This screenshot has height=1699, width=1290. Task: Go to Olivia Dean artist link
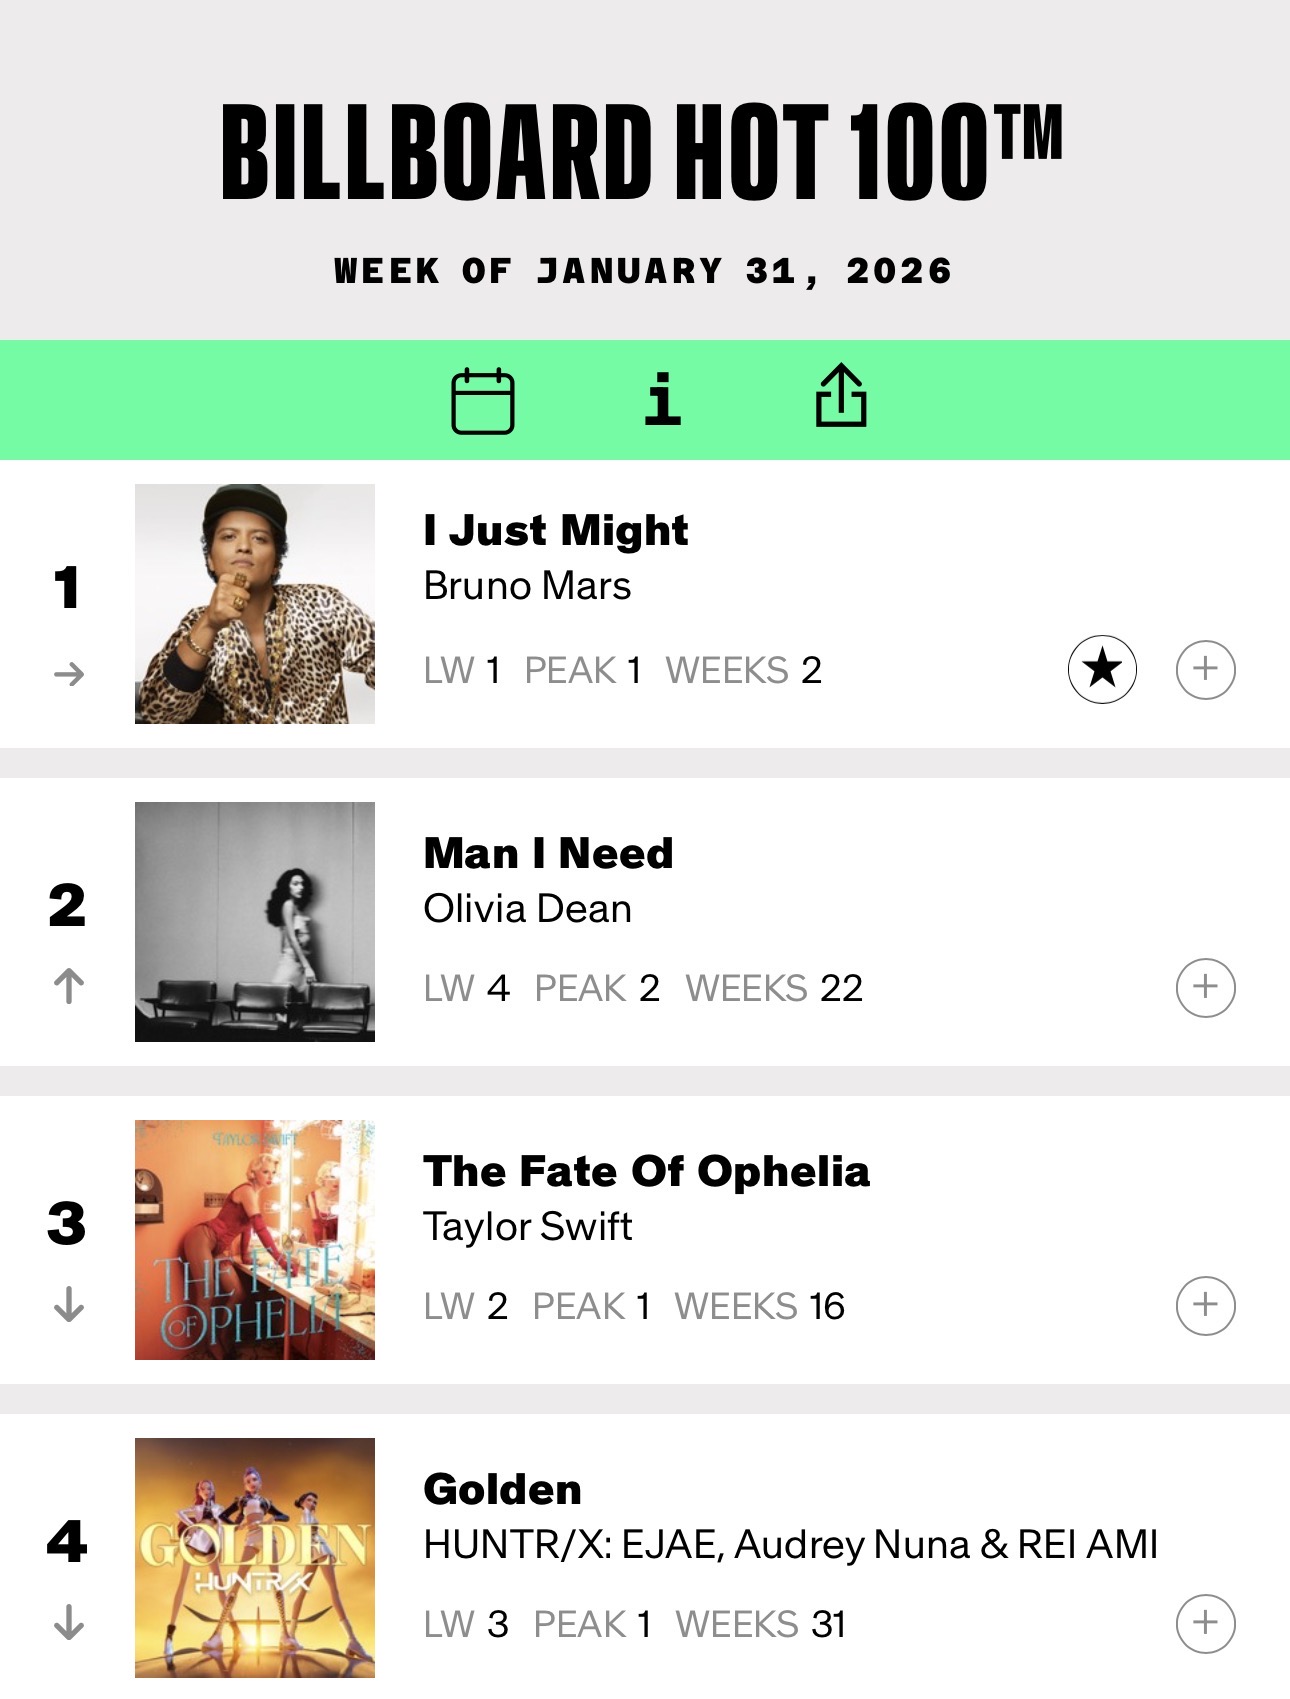tap(527, 909)
